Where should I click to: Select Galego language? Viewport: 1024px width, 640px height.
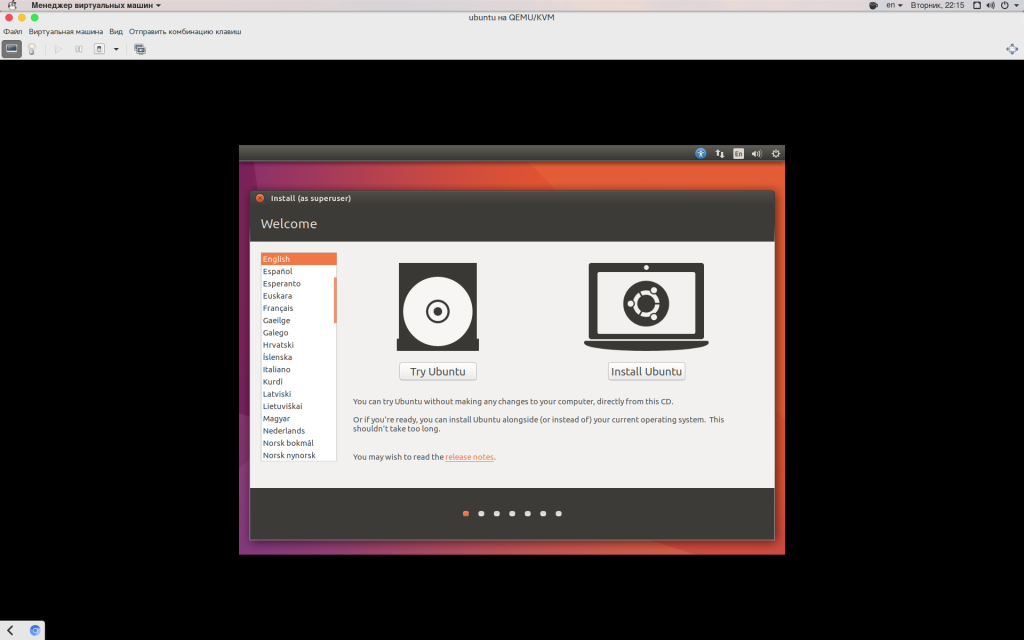298,332
